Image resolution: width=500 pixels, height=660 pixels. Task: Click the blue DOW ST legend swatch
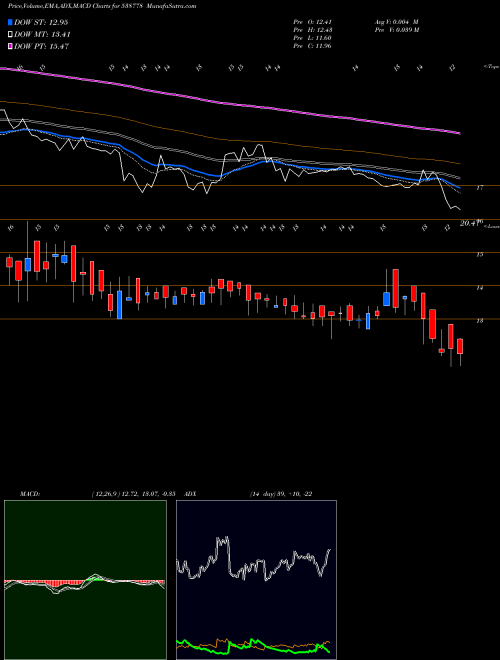(x=10, y=22)
